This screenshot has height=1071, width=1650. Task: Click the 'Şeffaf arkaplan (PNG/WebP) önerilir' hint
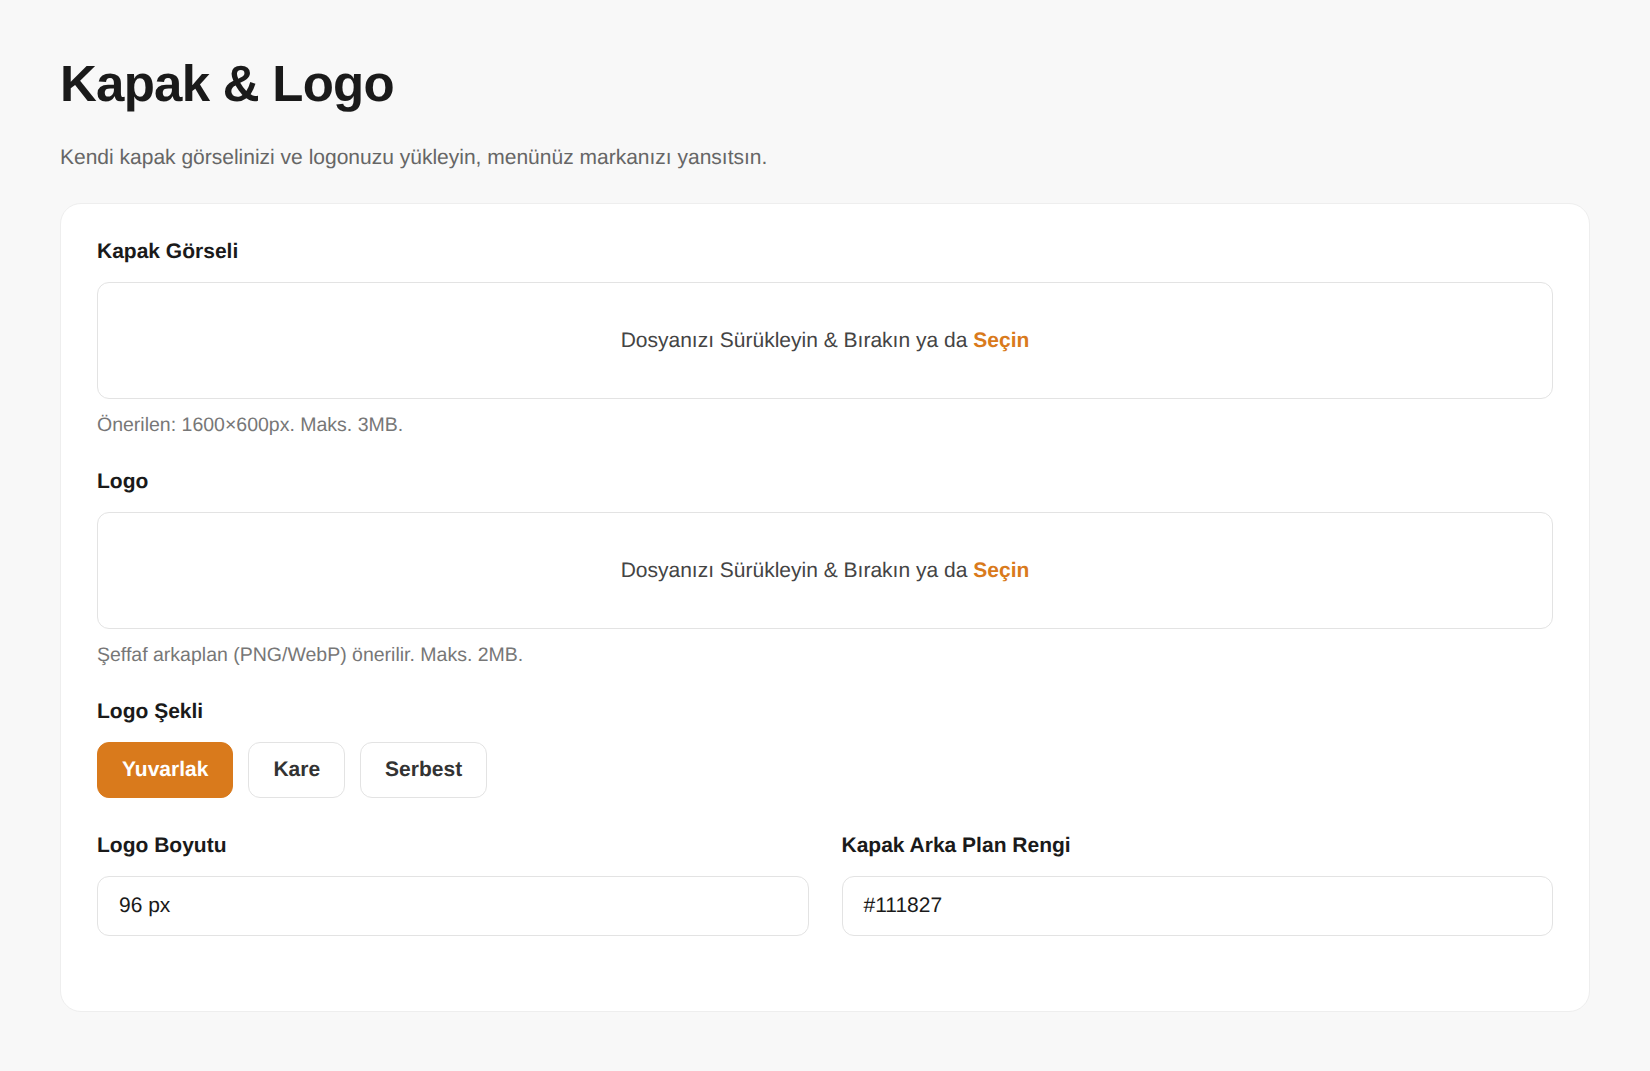[x=310, y=655]
